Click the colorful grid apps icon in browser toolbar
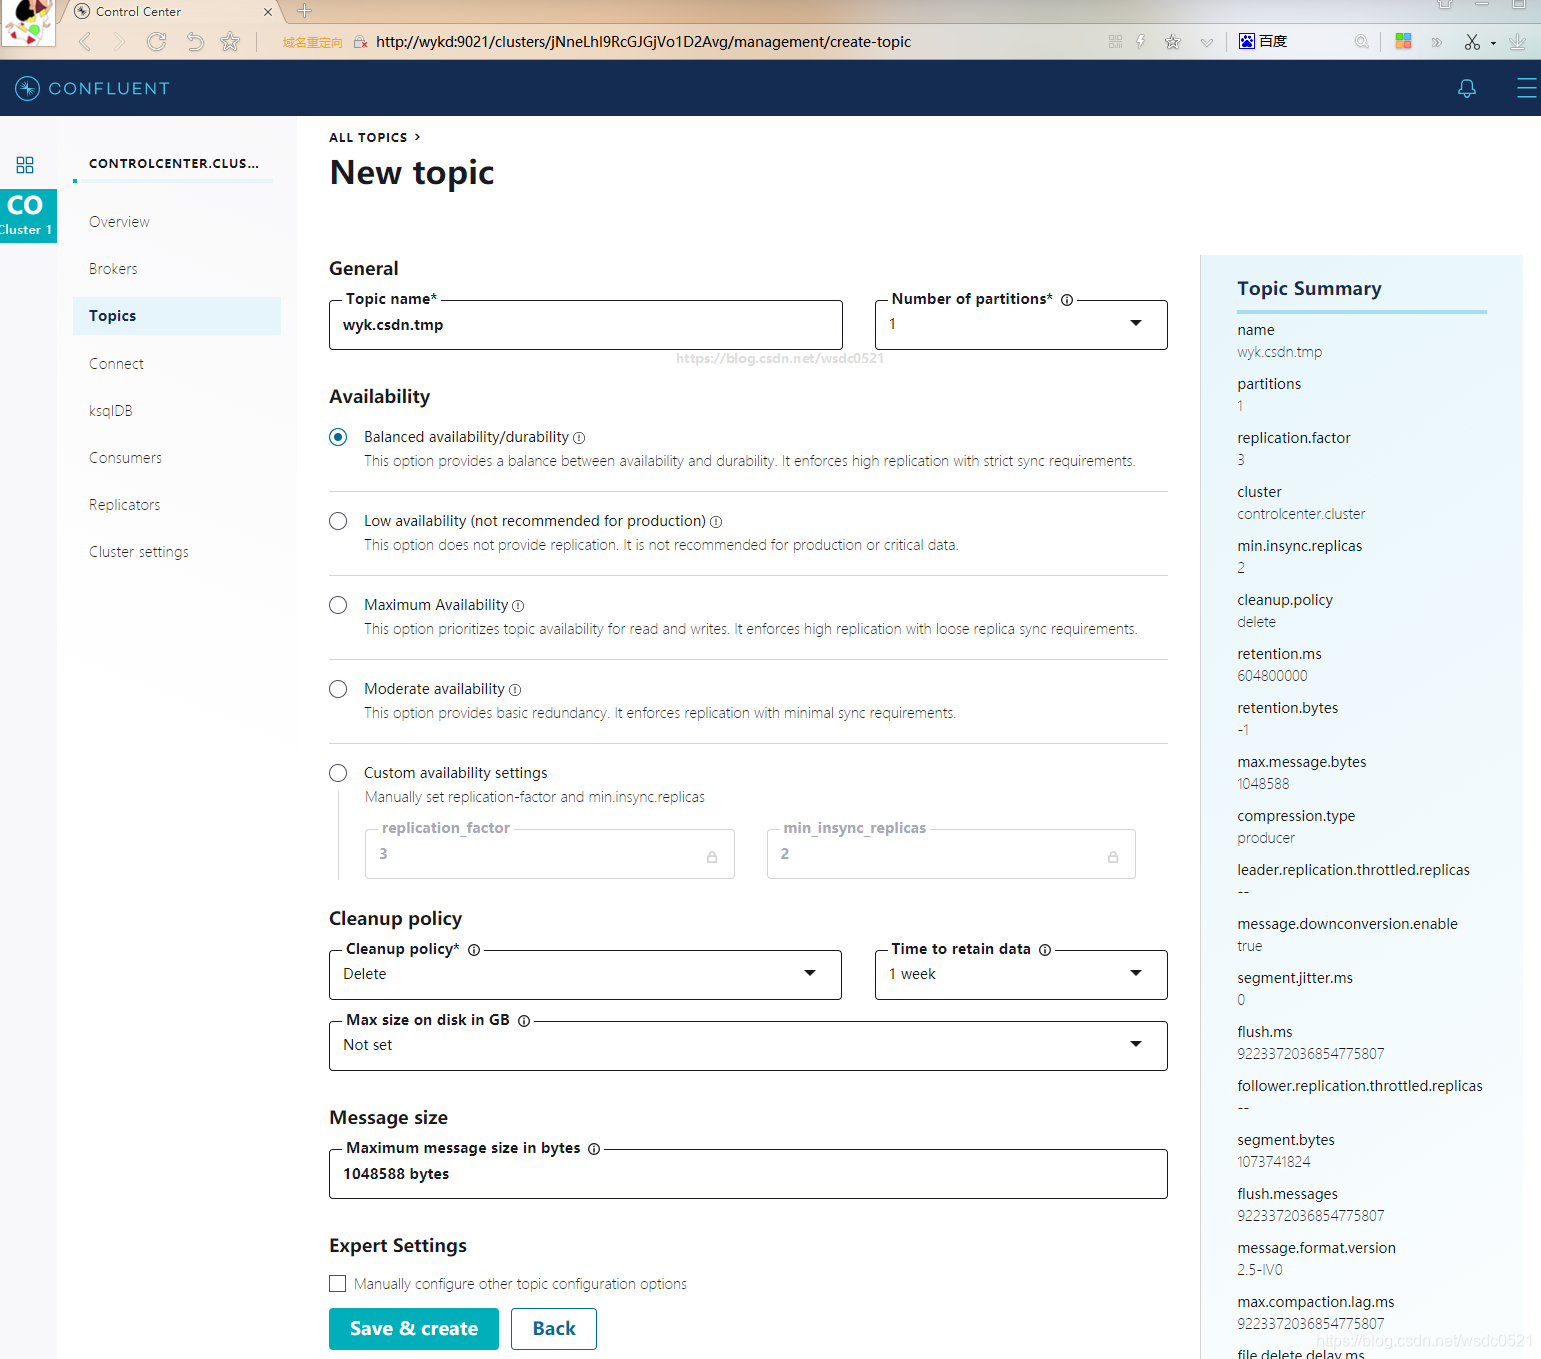The width and height of the screenshot is (1541, 1359). (x=1403, y=41)
